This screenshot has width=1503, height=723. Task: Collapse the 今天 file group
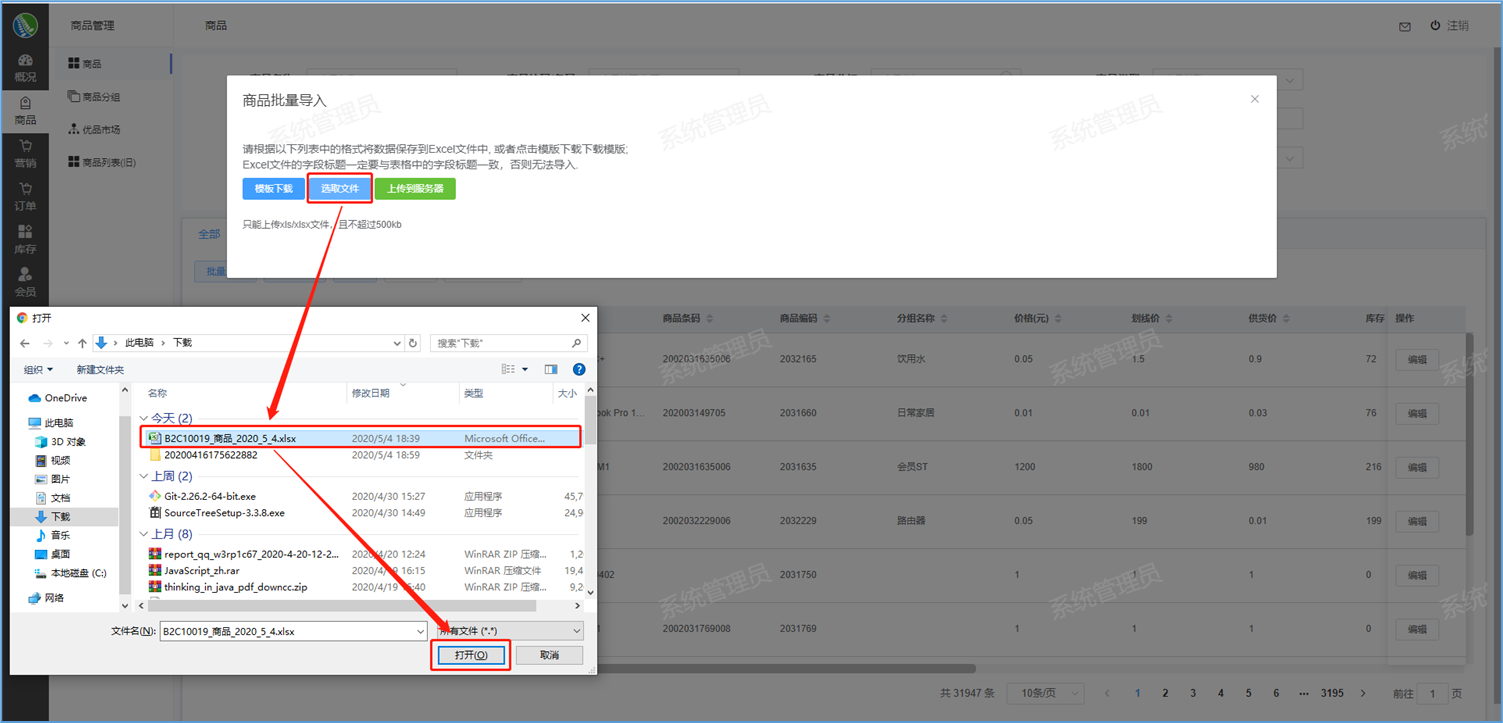[143, 419]
